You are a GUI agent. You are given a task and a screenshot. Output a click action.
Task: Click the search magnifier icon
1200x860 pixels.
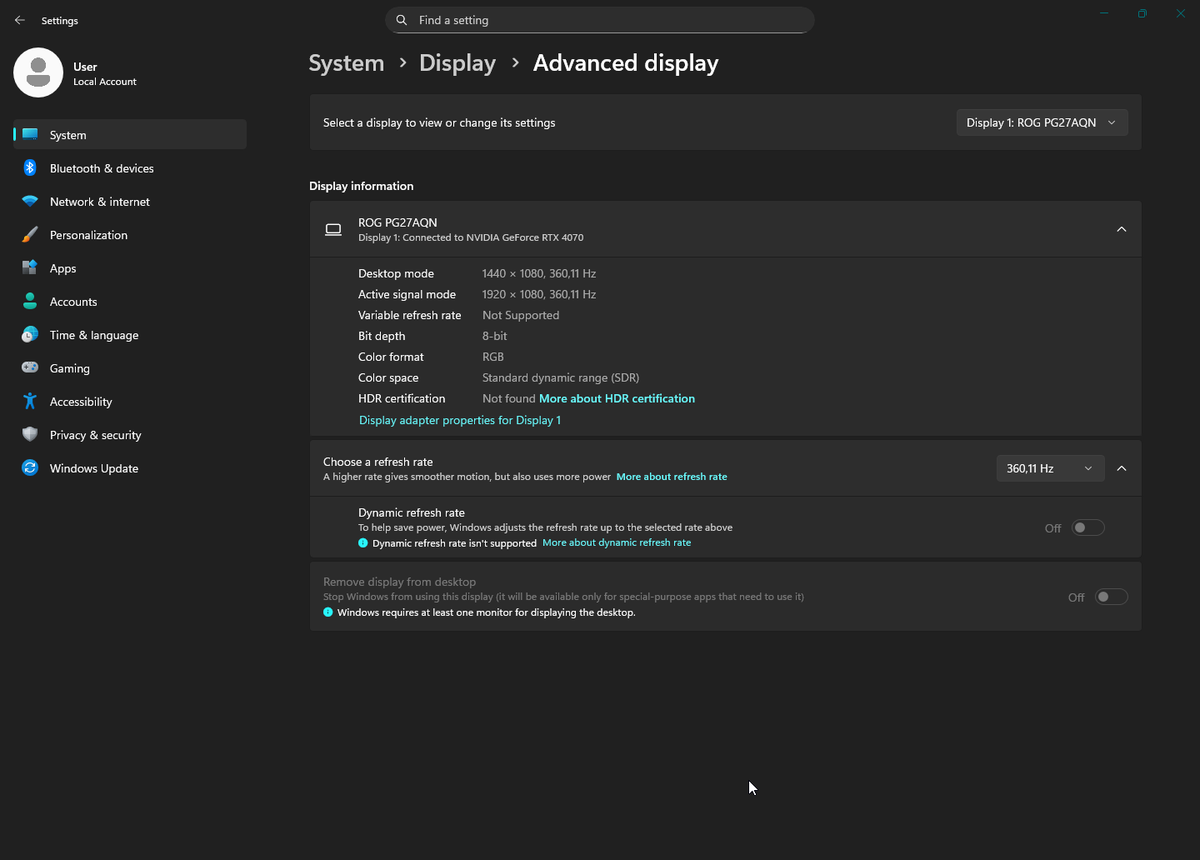pyautogui.click(x=401, y=20)
